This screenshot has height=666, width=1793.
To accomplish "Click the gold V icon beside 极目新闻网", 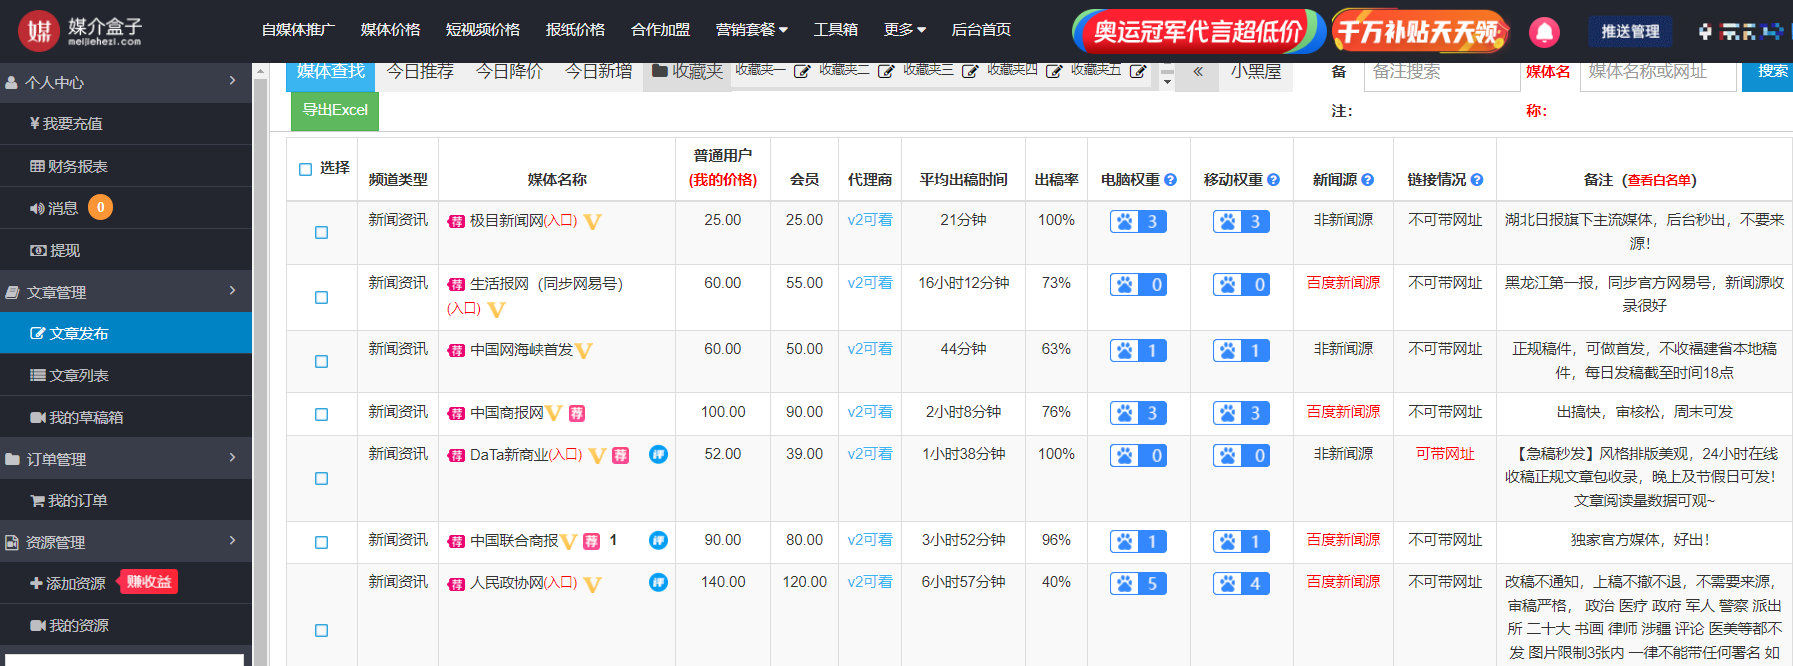I will (x=593, y=222).
